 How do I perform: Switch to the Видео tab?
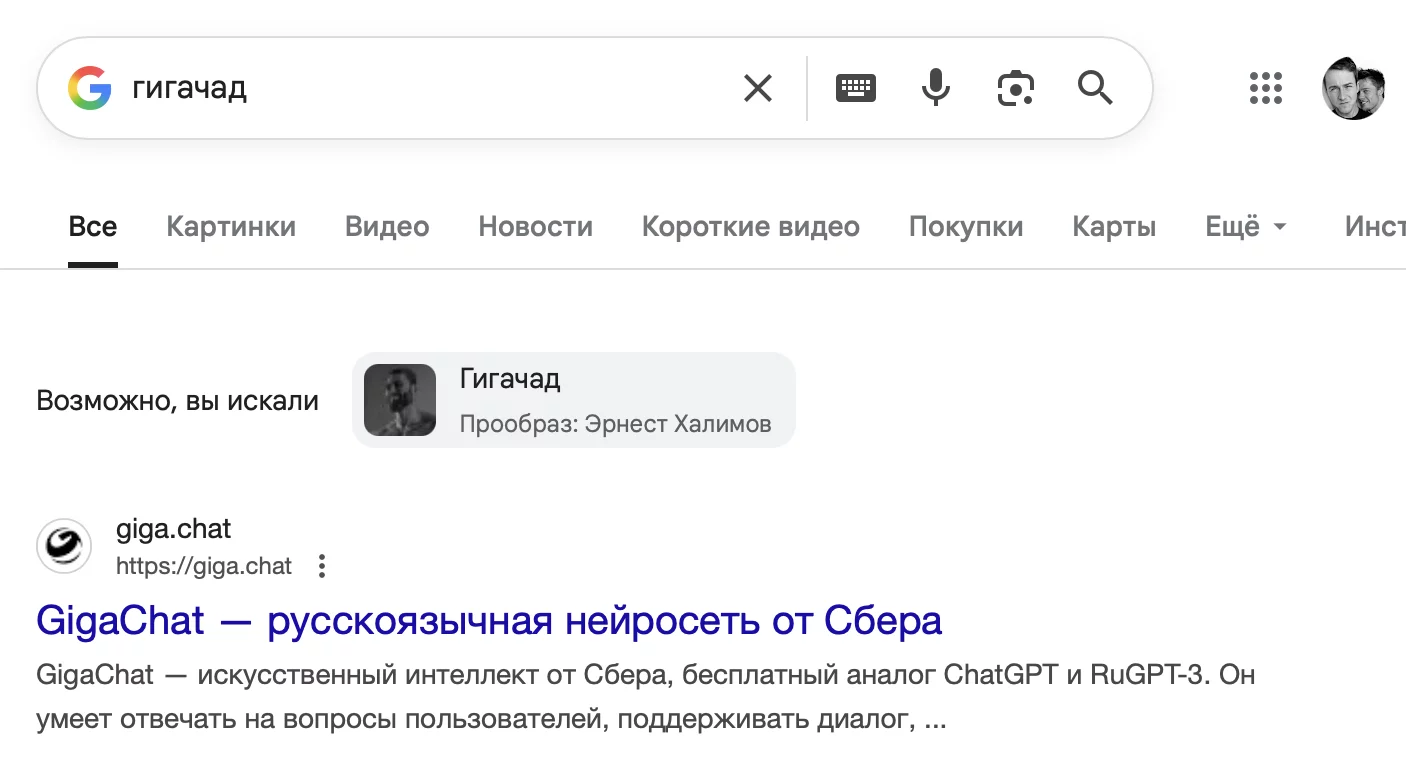387,227
